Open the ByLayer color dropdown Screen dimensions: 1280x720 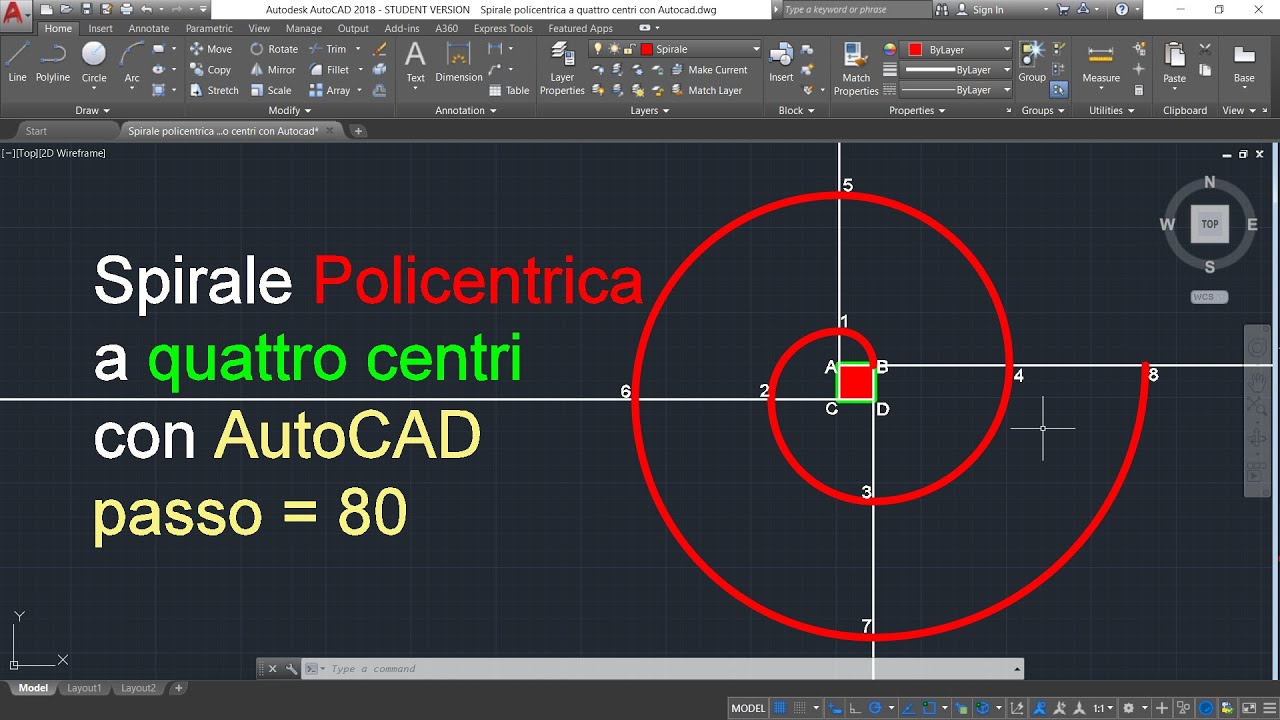[1007, 49]
